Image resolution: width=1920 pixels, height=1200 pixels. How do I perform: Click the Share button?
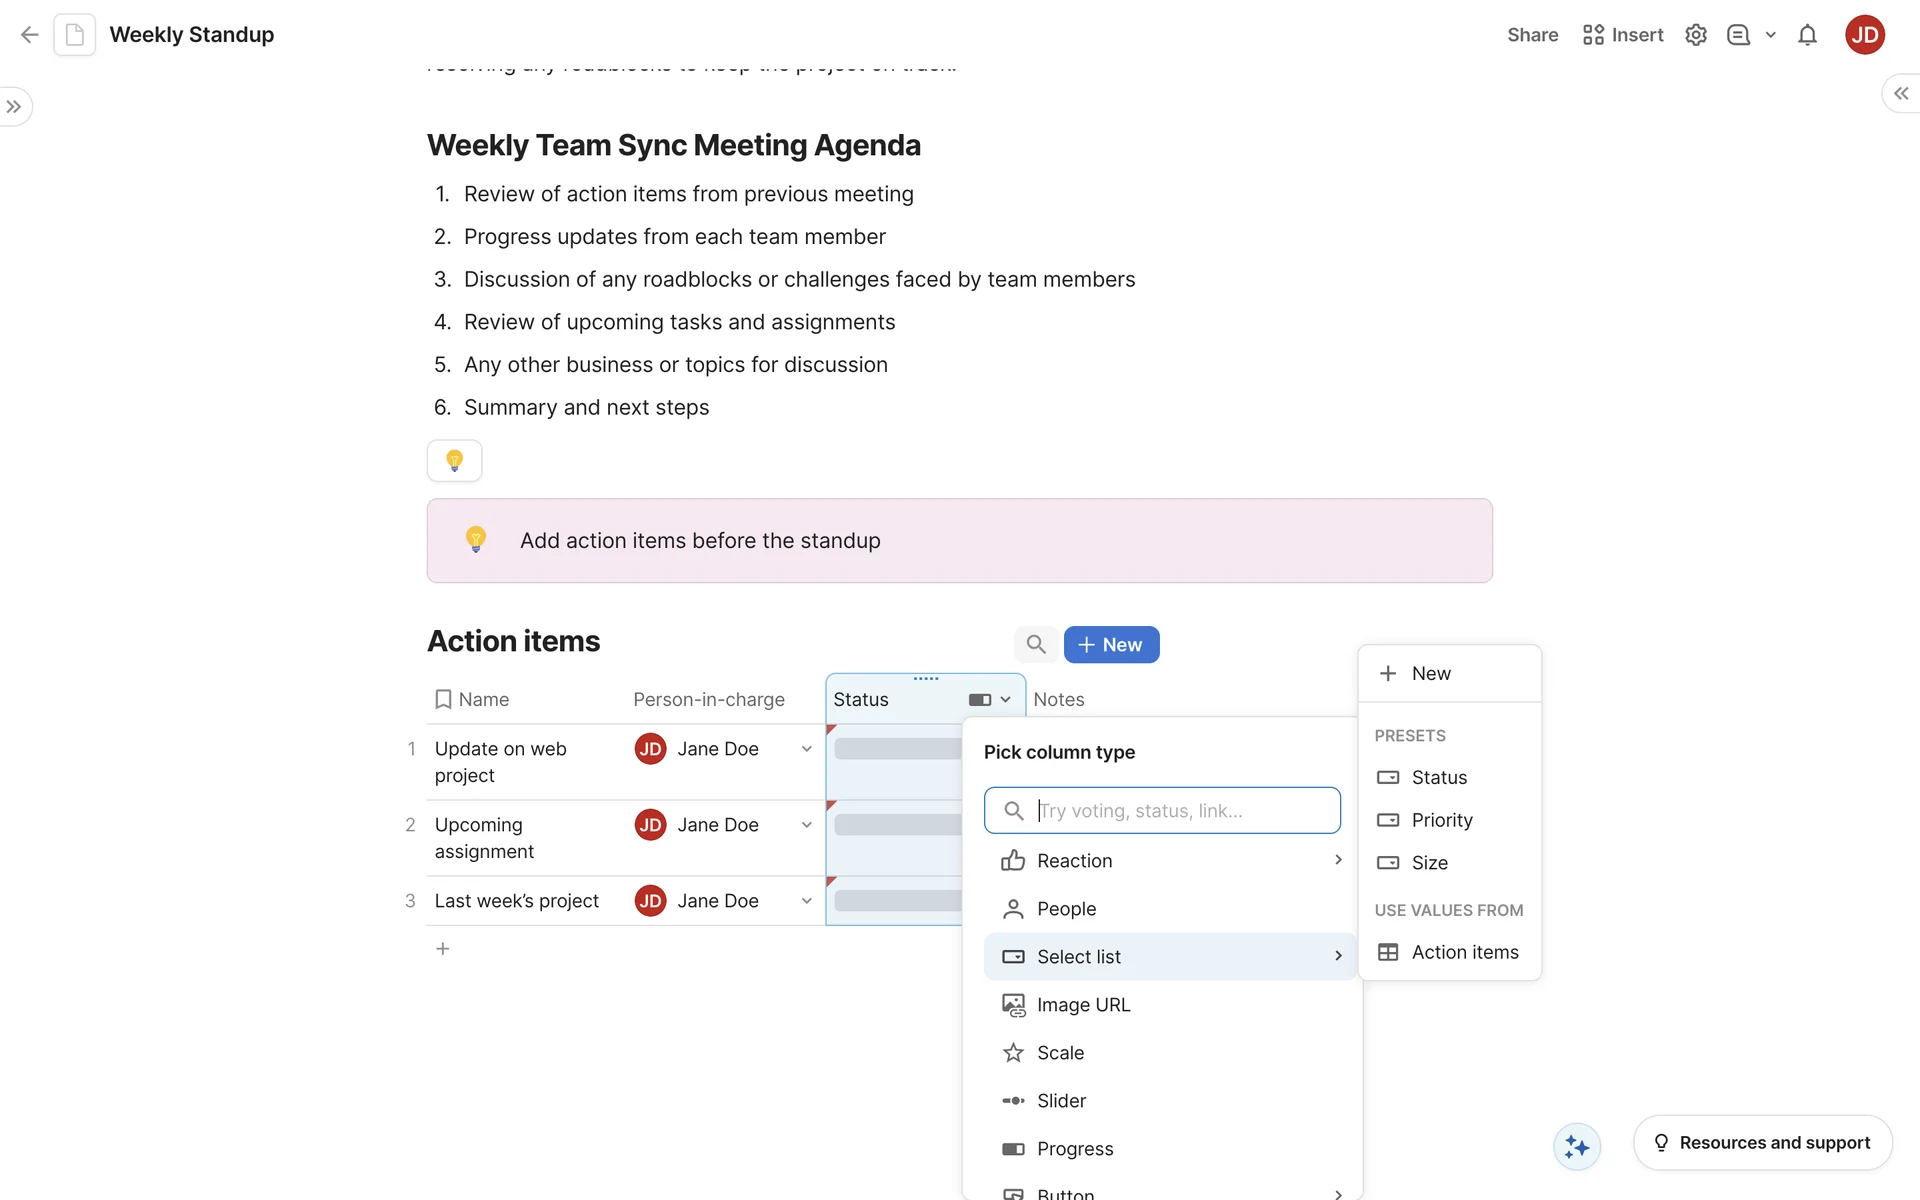tap(1532, 35)
